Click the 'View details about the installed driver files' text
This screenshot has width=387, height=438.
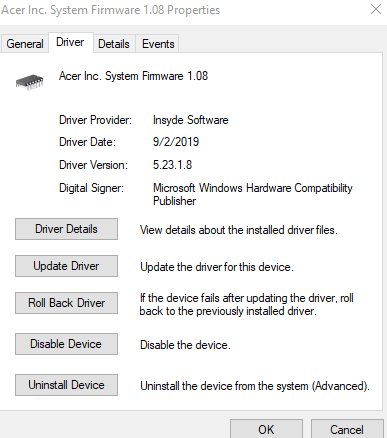click(239, 230)
